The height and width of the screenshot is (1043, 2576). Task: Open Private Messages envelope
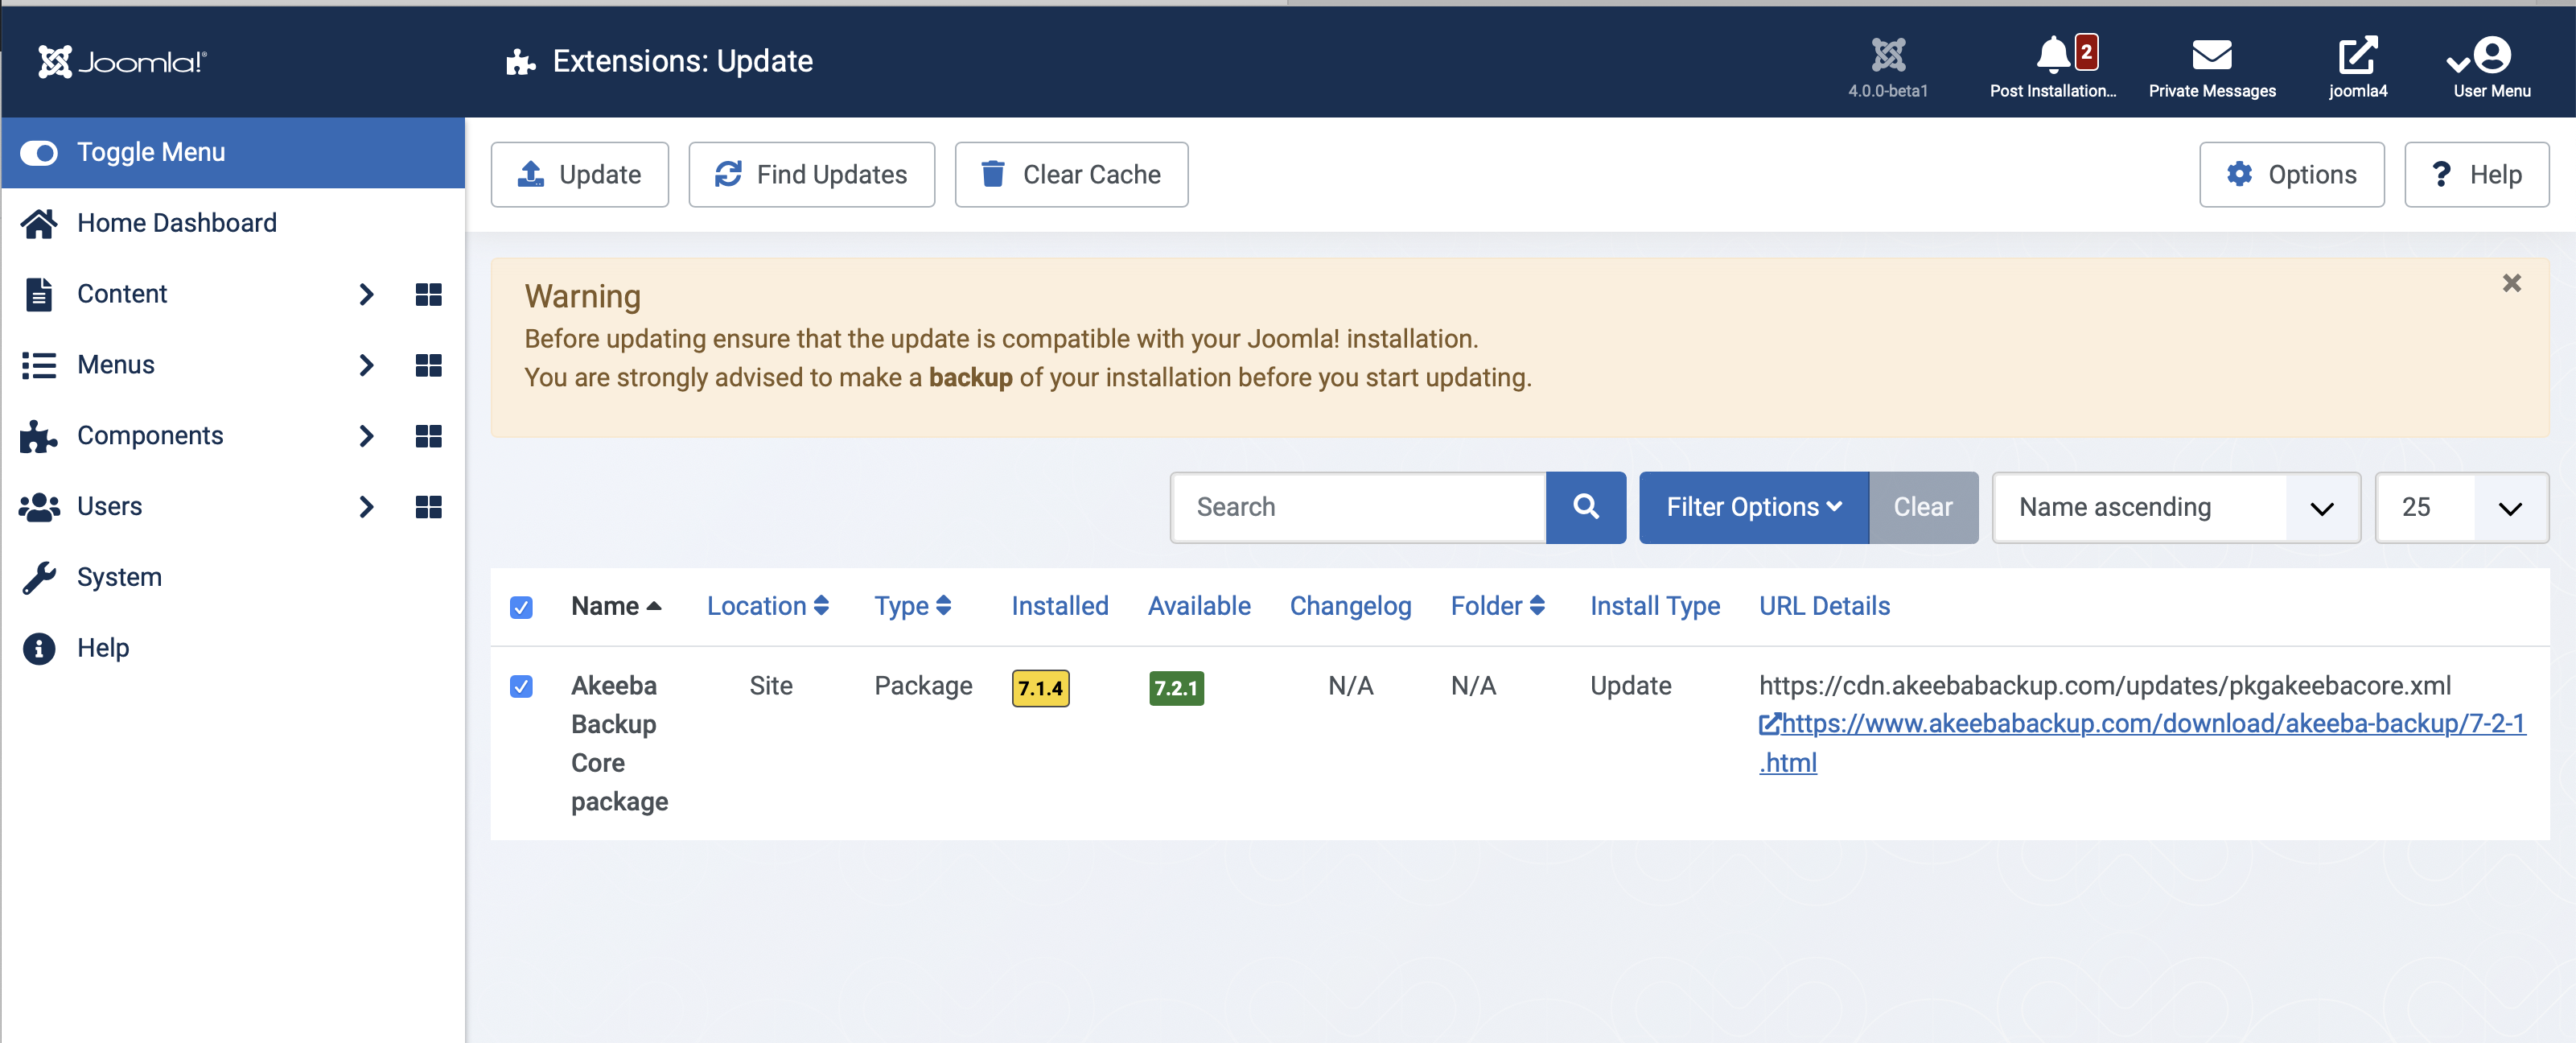coord(2211,67)
